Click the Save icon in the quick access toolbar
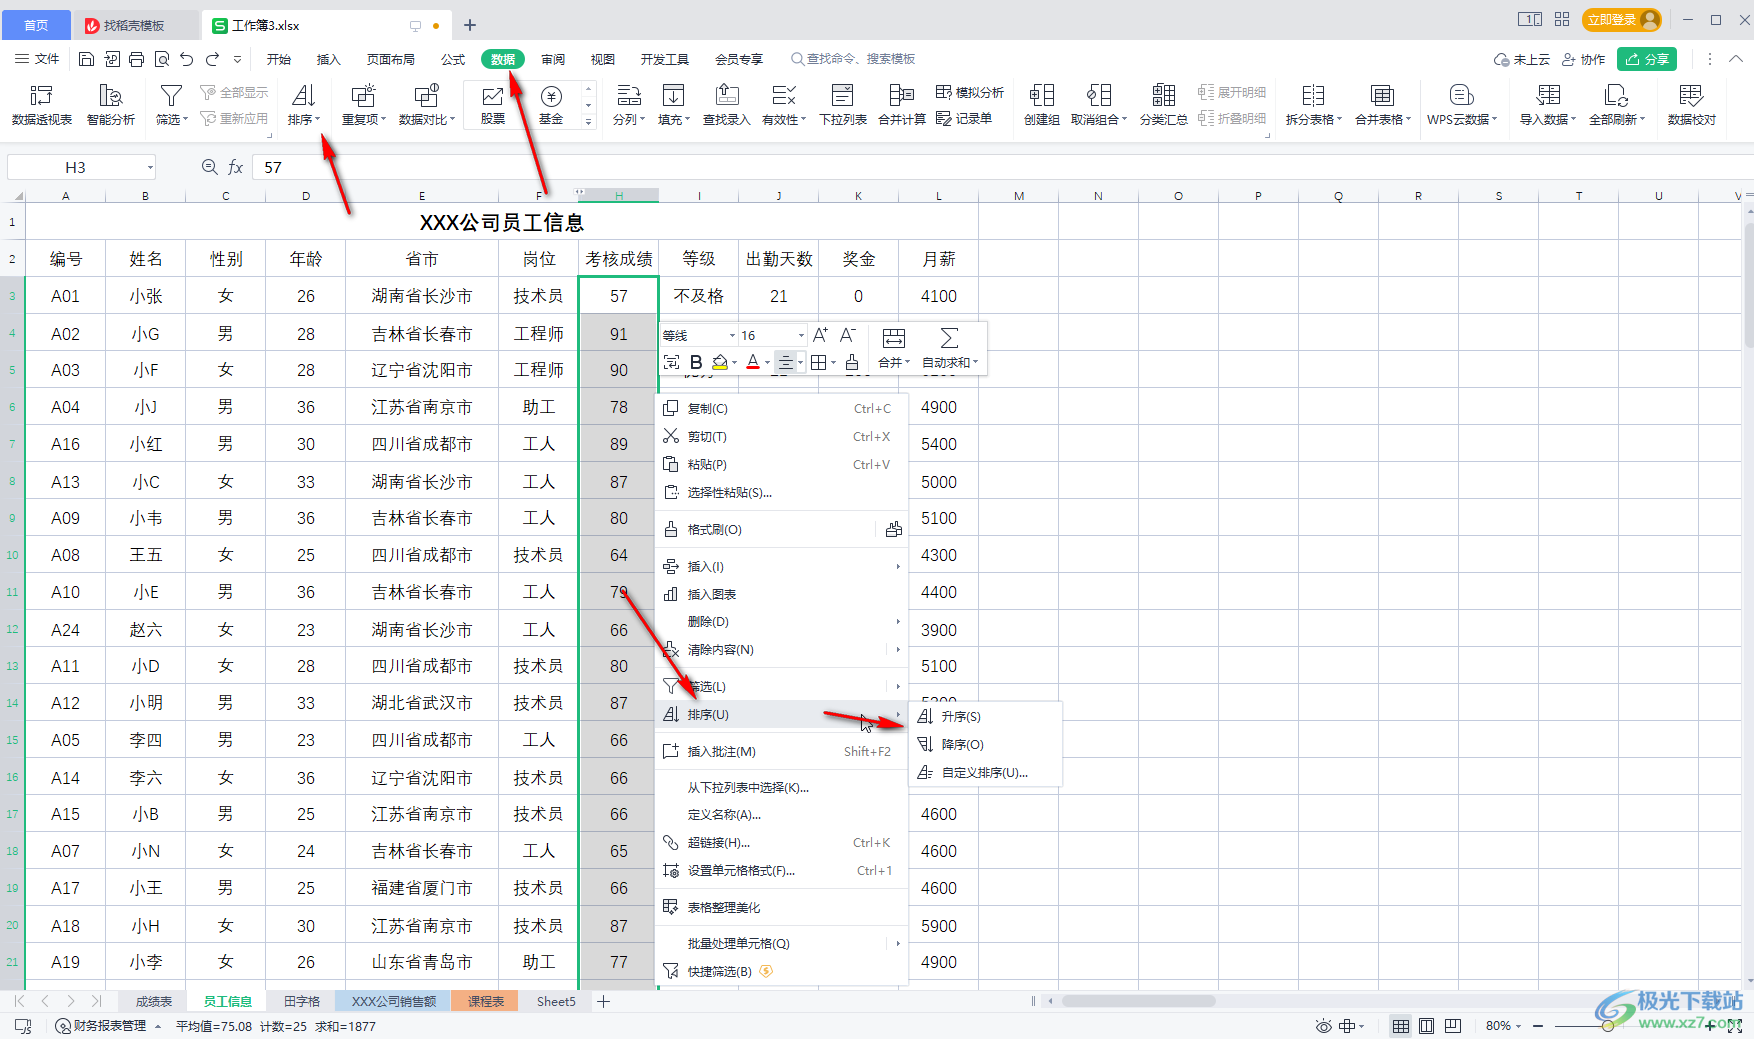 point(86,59)
